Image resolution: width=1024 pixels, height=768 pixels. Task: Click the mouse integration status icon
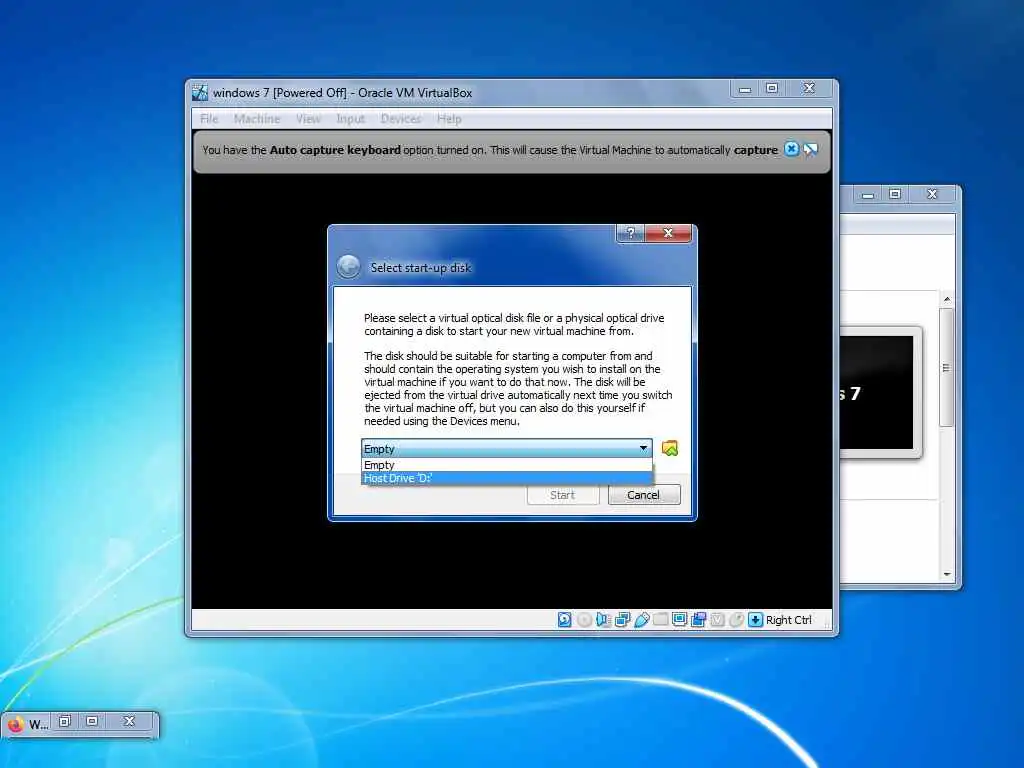[736, 619]
